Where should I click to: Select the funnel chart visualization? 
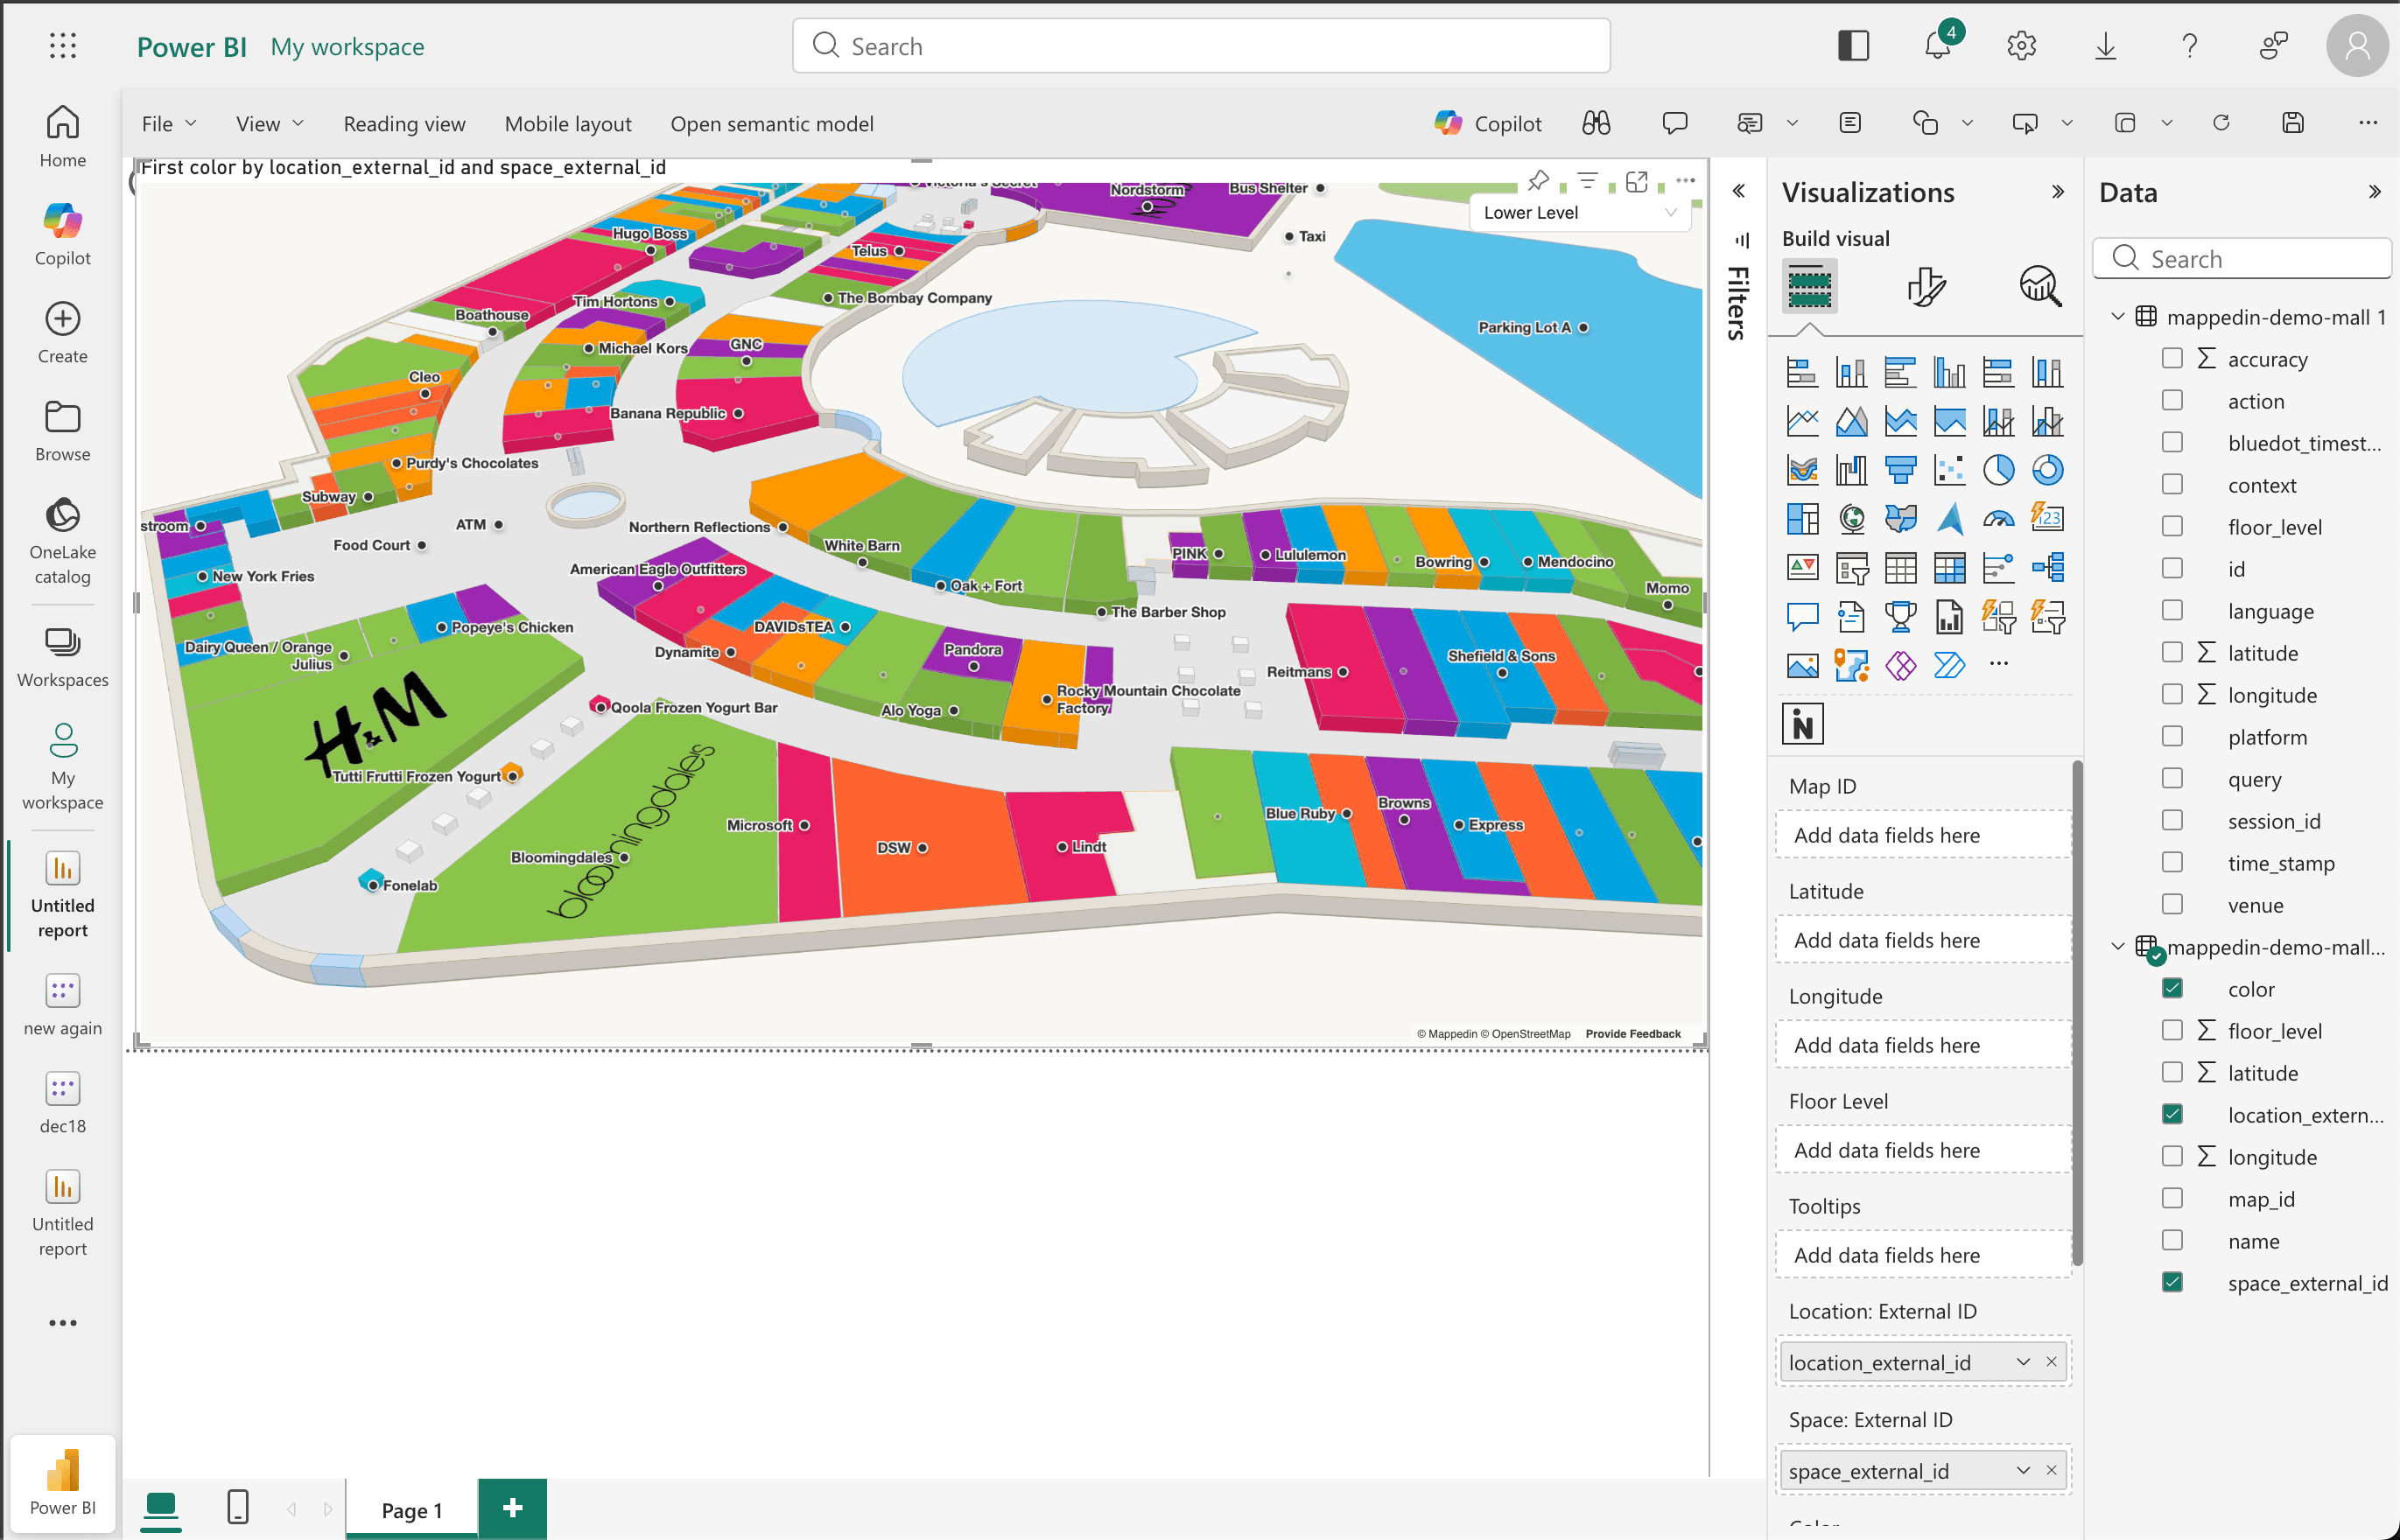pos(1901,469)
